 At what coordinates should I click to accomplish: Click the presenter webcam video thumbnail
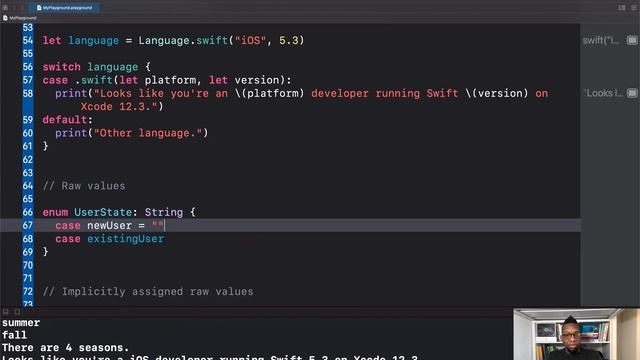(576, 334)
